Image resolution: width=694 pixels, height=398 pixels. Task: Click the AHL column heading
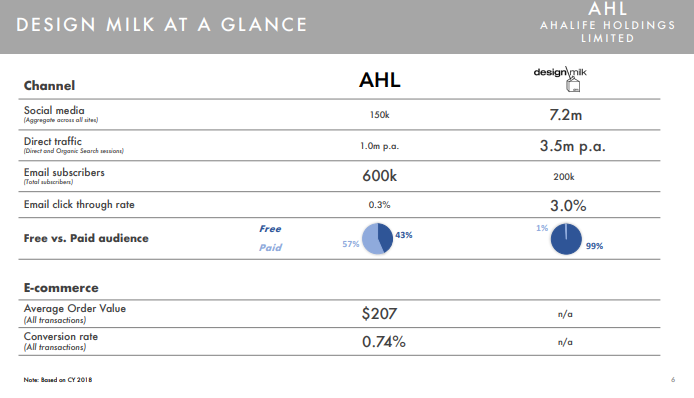click(380, 80)
